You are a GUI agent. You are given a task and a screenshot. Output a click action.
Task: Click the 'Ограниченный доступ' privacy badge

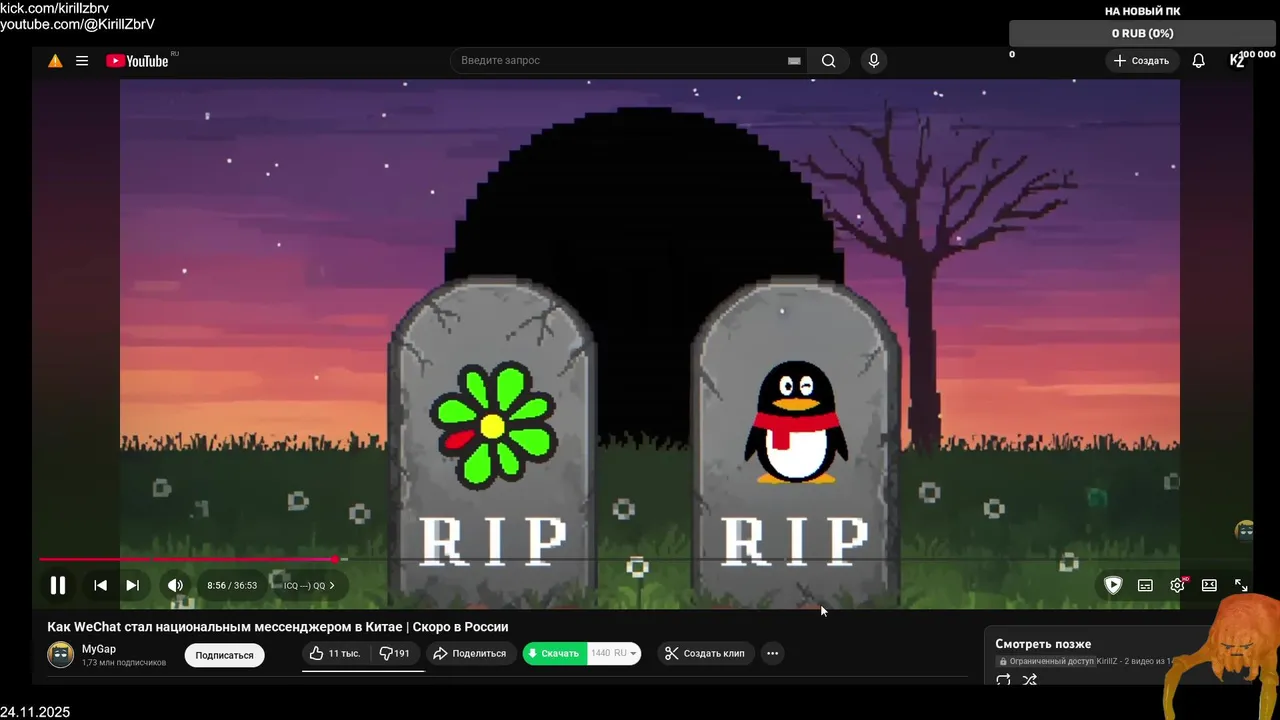coord(1046,662)
